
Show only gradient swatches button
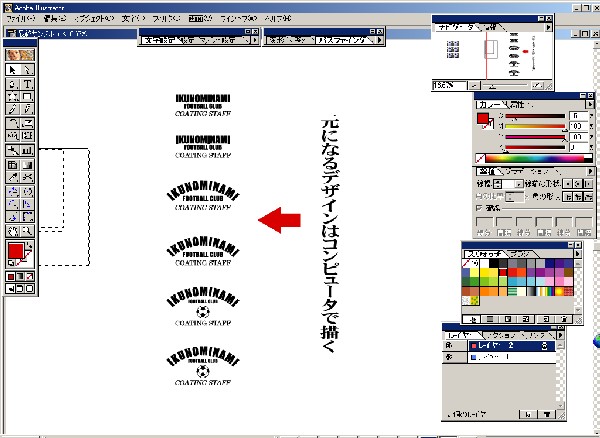[x=508, y=319]
